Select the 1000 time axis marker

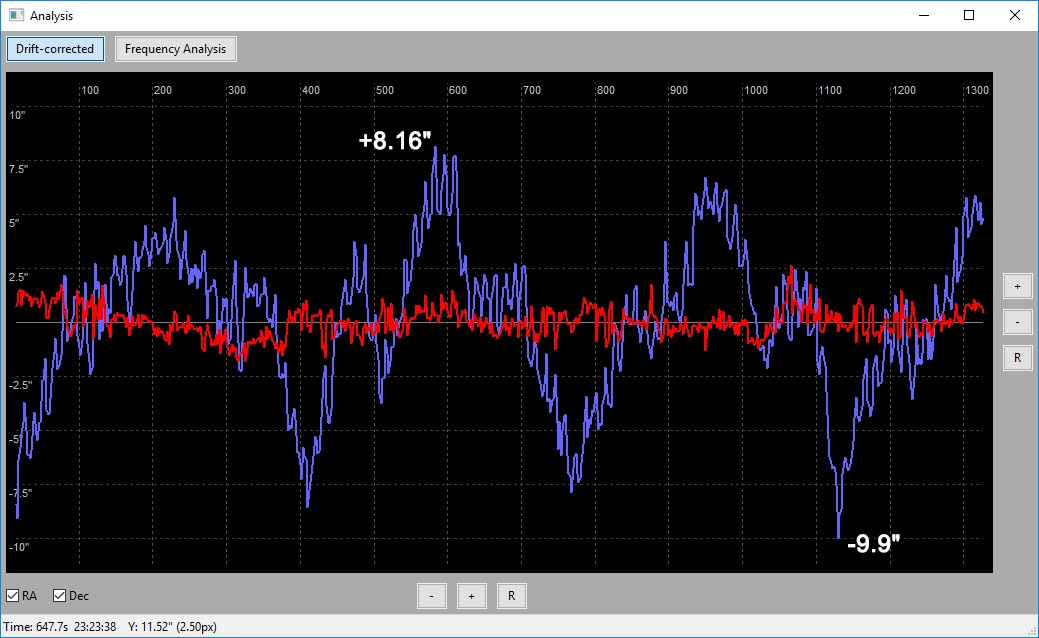coord(756,90)
